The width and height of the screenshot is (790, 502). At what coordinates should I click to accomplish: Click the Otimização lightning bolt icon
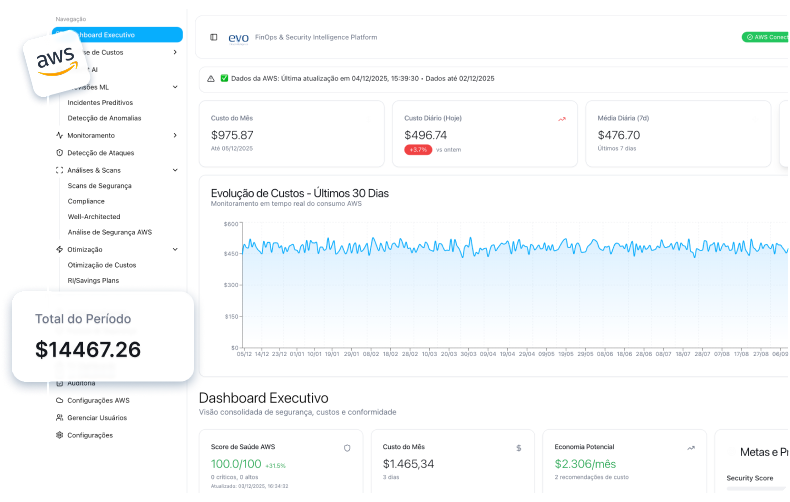pos(60,249)
